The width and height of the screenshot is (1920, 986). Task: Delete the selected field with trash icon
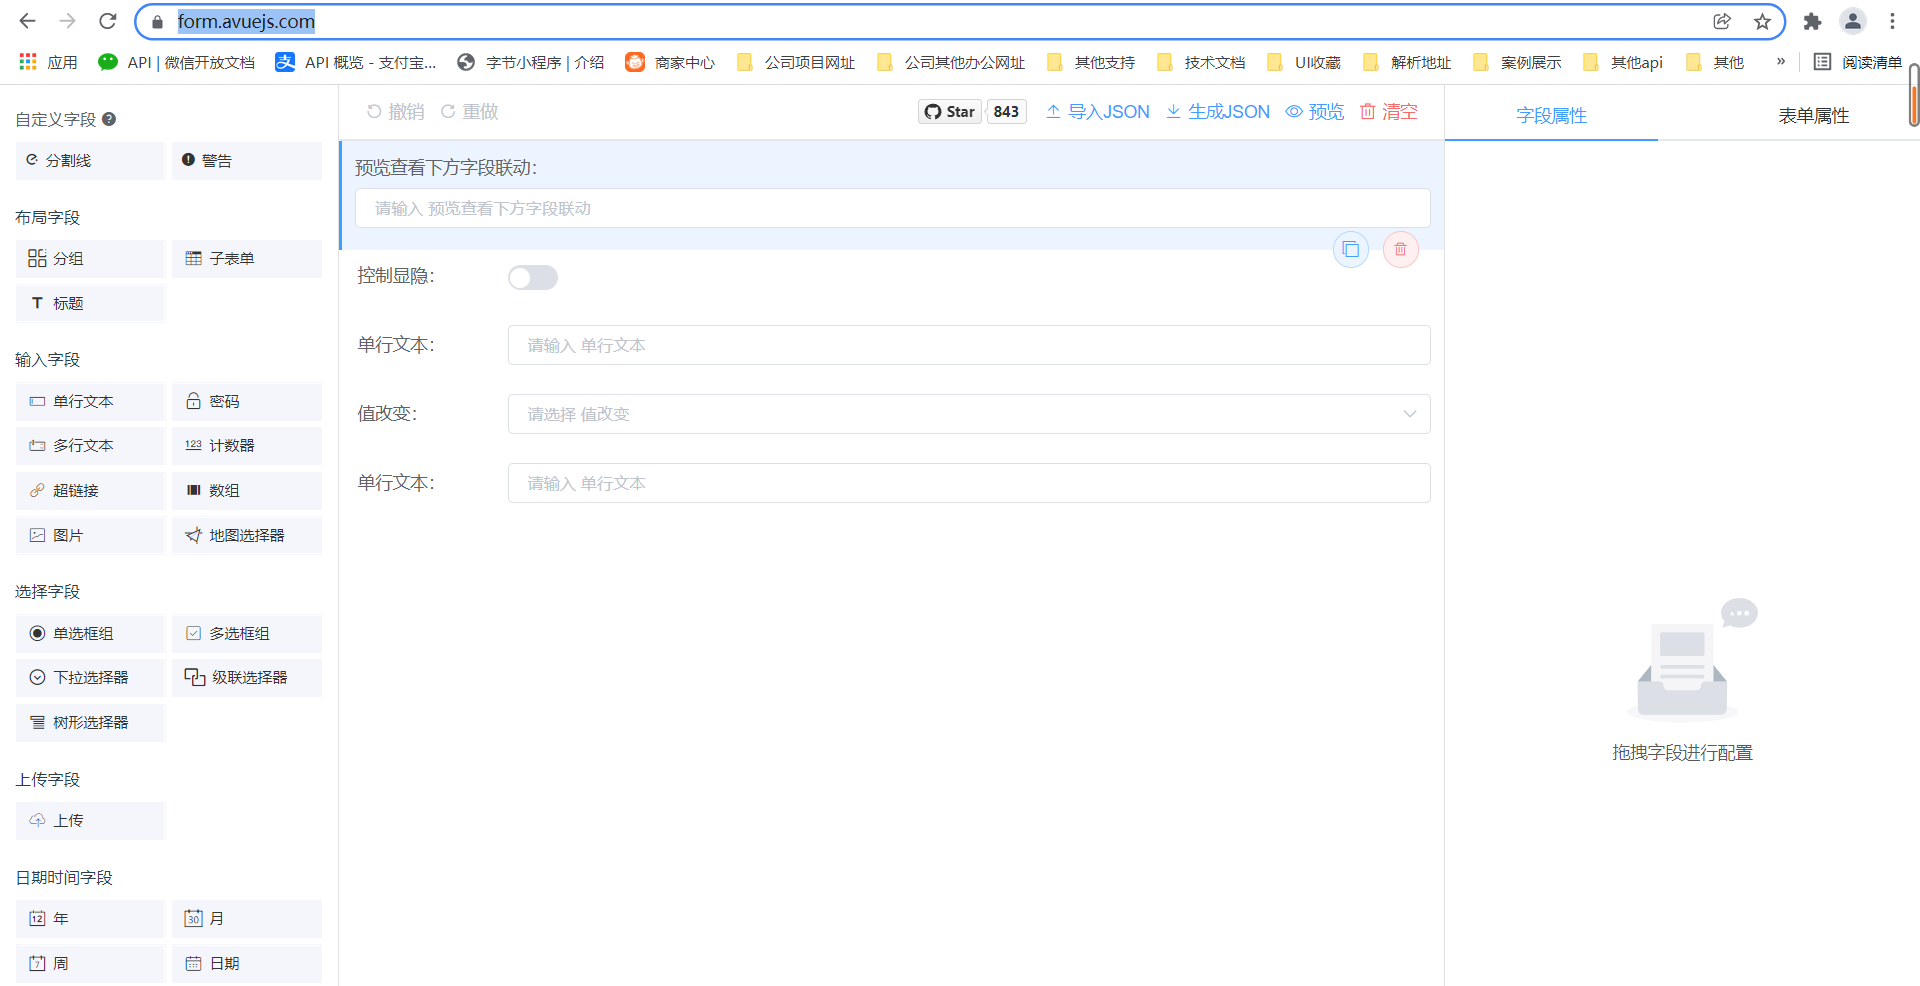coord(1400,249)
